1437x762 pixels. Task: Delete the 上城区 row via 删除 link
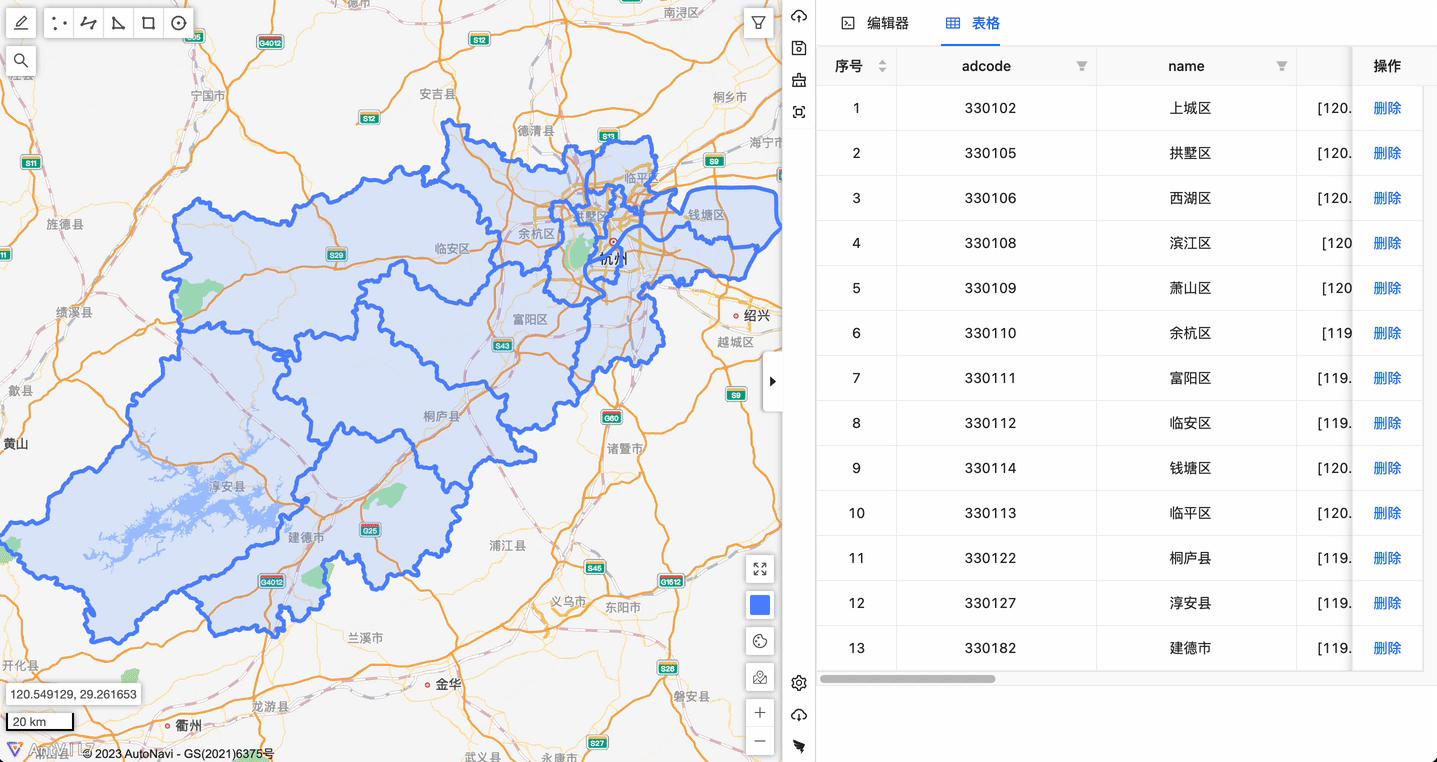pyautogui.click(x=1387, y=107)
